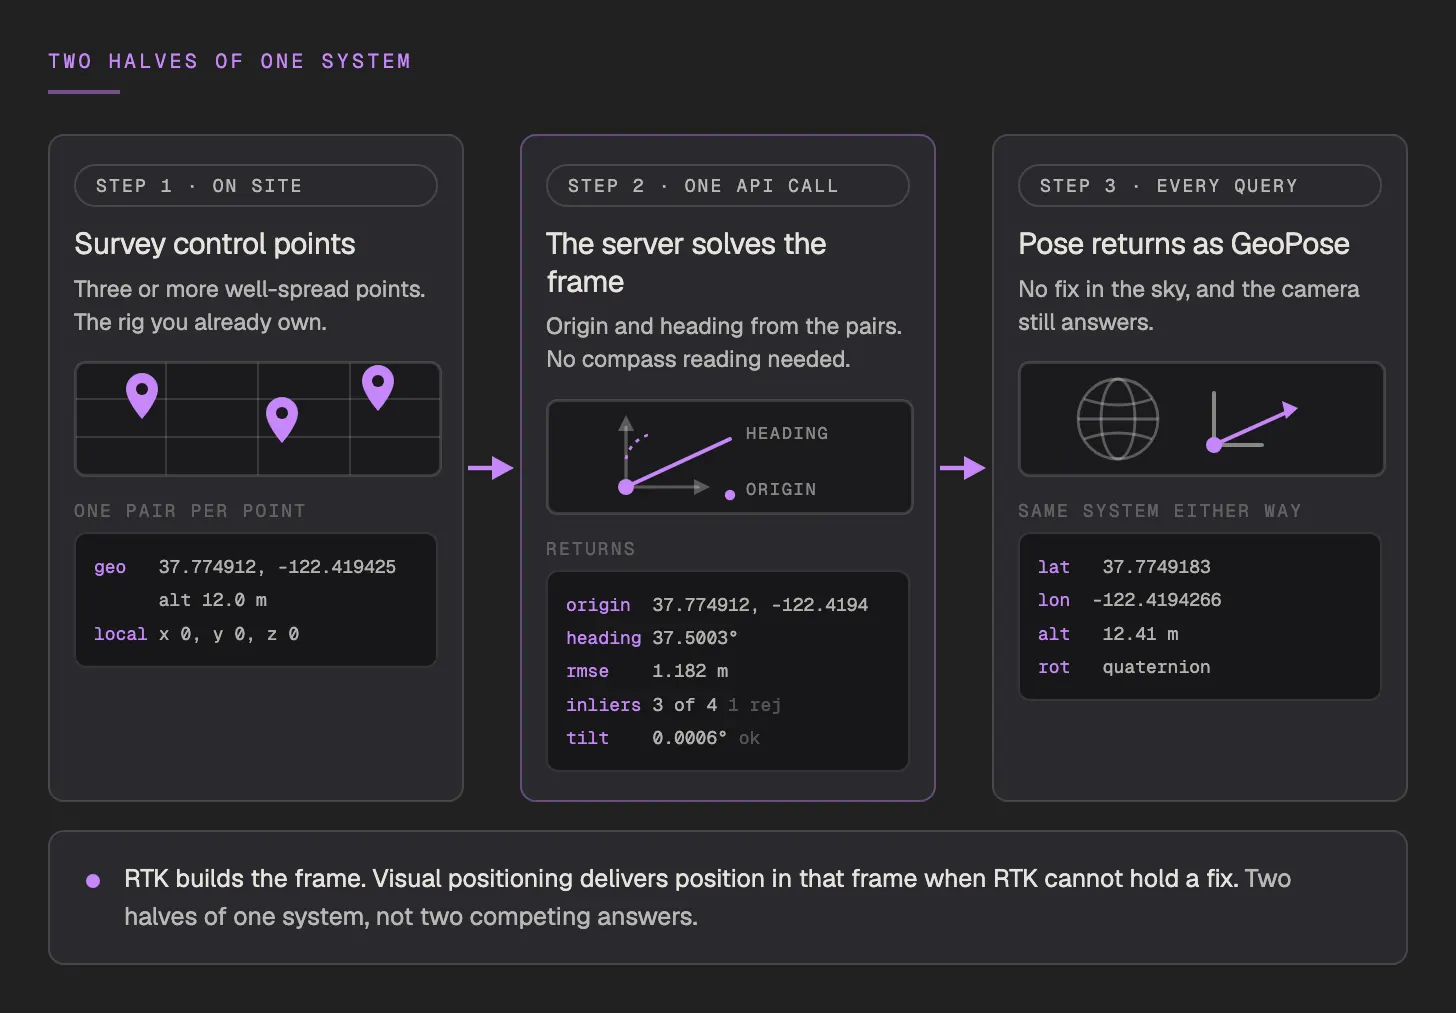Click the ORIGIN legend label

(x=781, y=490)
